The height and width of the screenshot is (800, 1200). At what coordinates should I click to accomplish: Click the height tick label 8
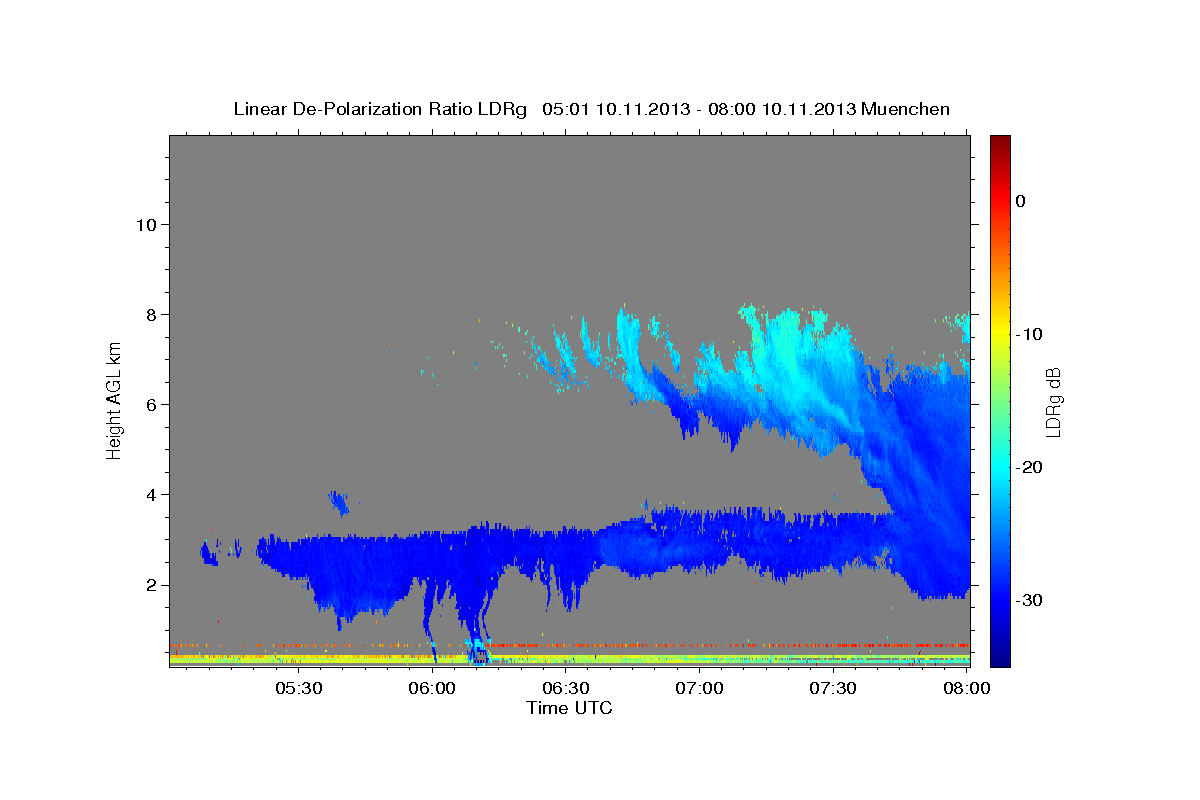[152, 314]
